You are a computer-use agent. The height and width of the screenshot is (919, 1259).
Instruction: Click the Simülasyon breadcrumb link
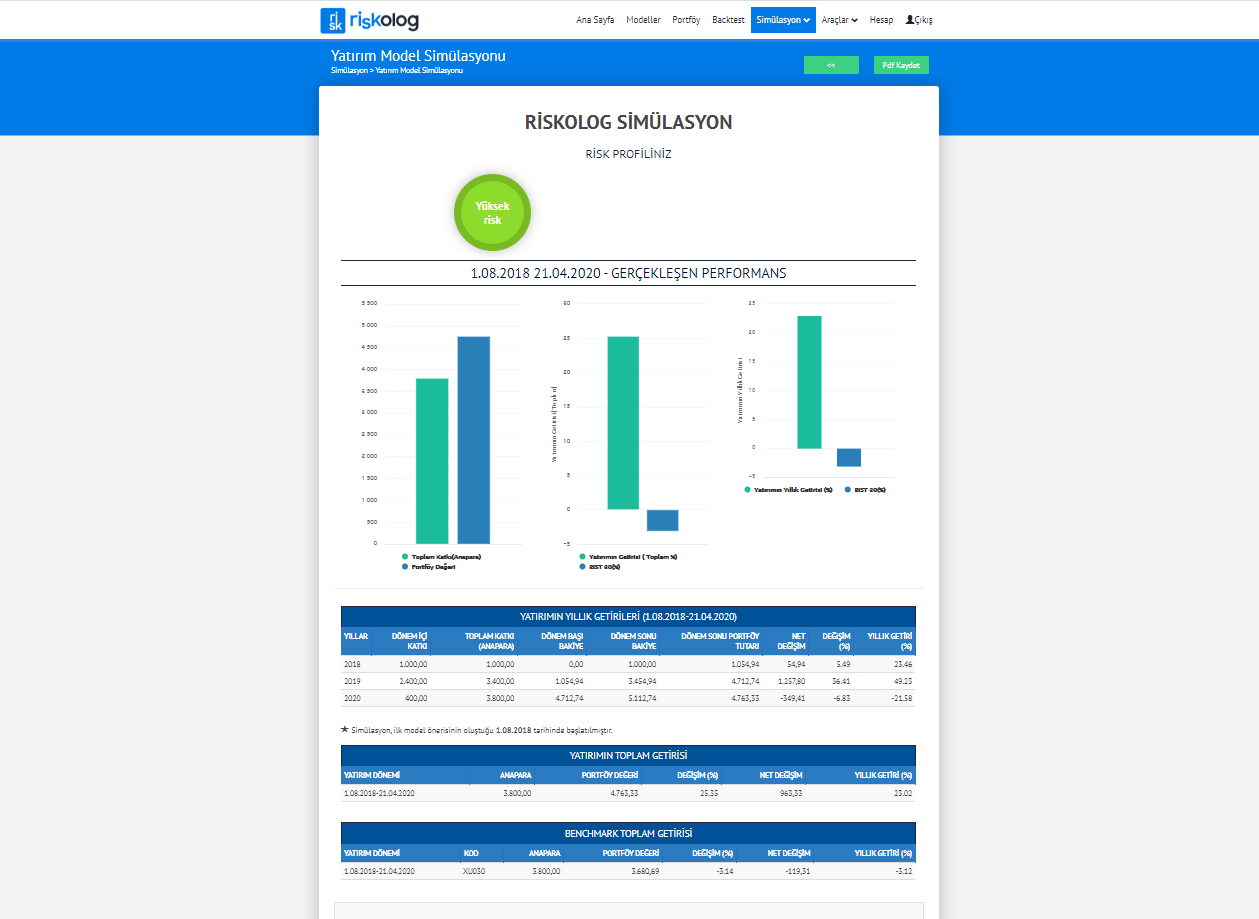point(349,71)
